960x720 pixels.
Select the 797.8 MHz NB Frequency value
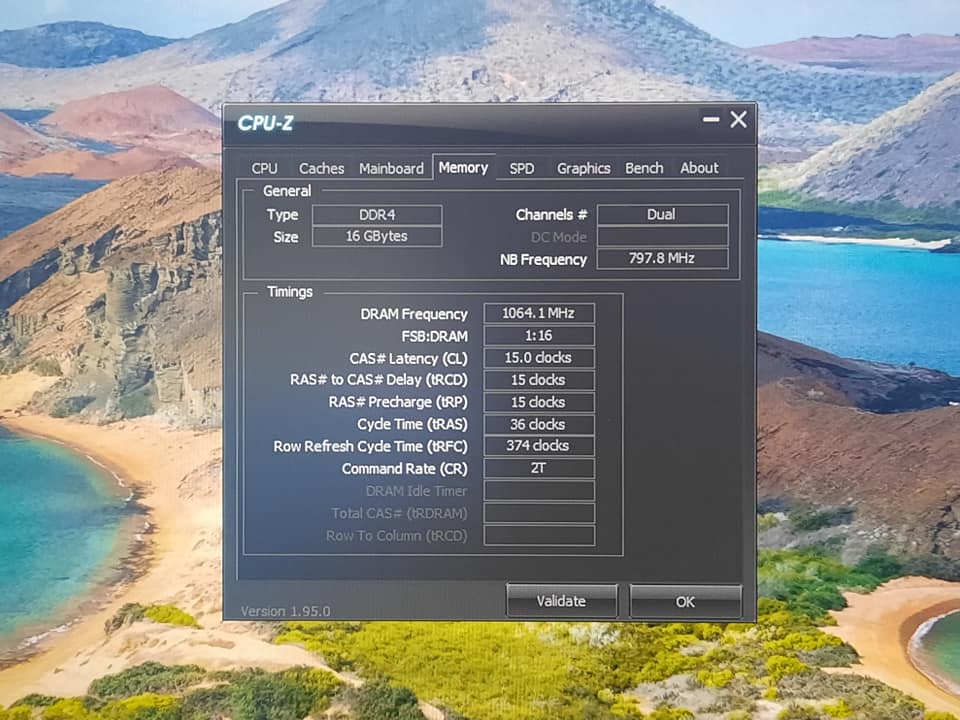[662, 258]
